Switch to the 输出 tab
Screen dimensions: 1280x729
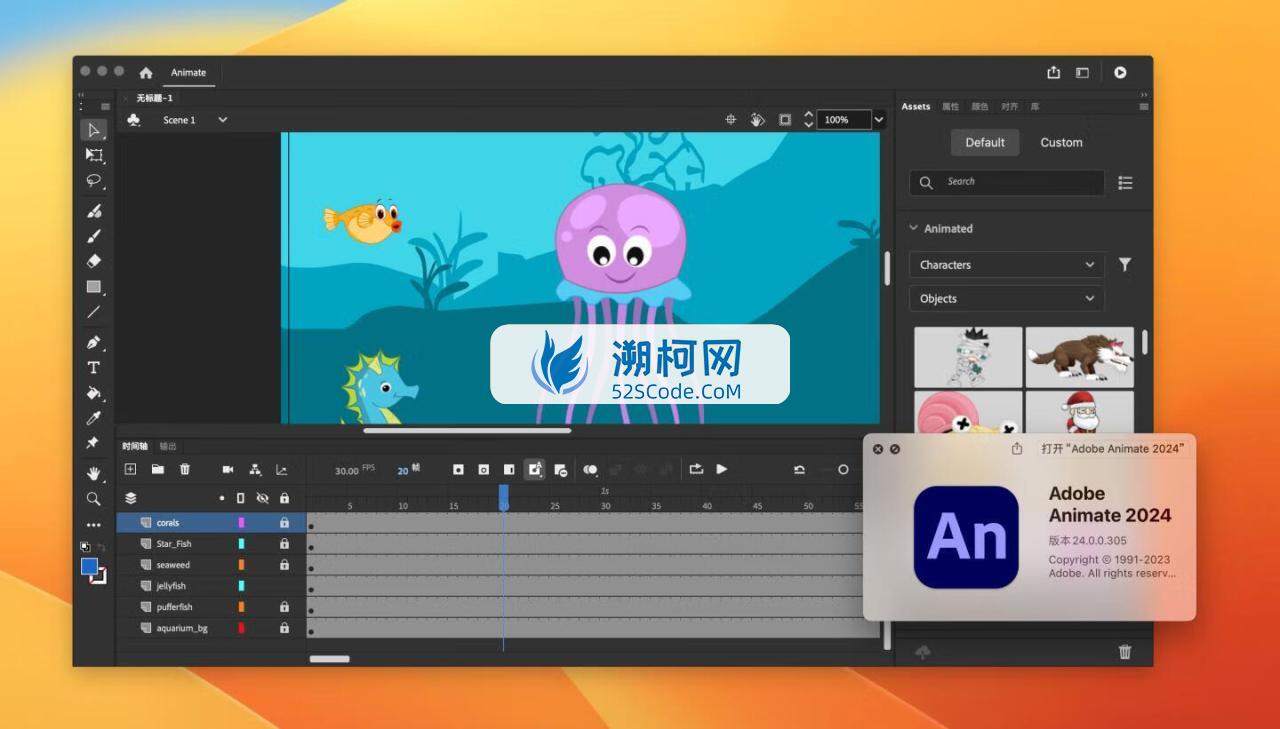point(167,446)
